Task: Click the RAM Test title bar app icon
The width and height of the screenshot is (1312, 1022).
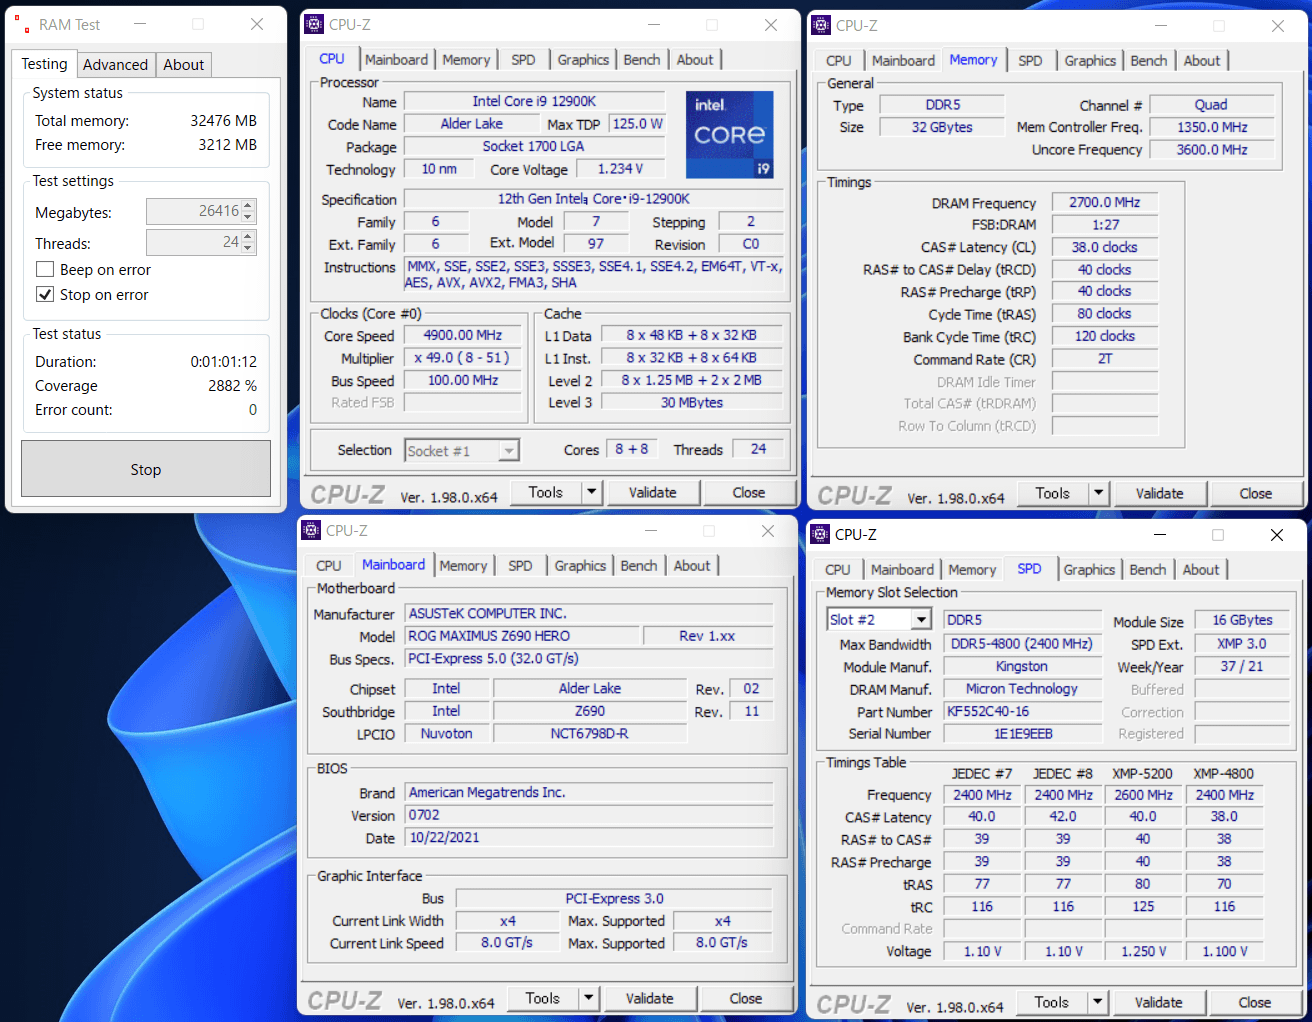Action: tap(22, 24)
